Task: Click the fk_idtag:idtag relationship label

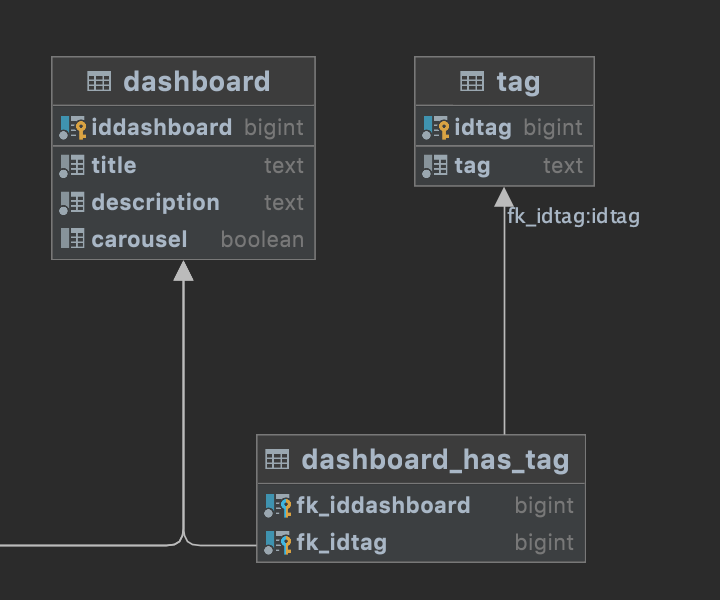Action: (574, 217)
